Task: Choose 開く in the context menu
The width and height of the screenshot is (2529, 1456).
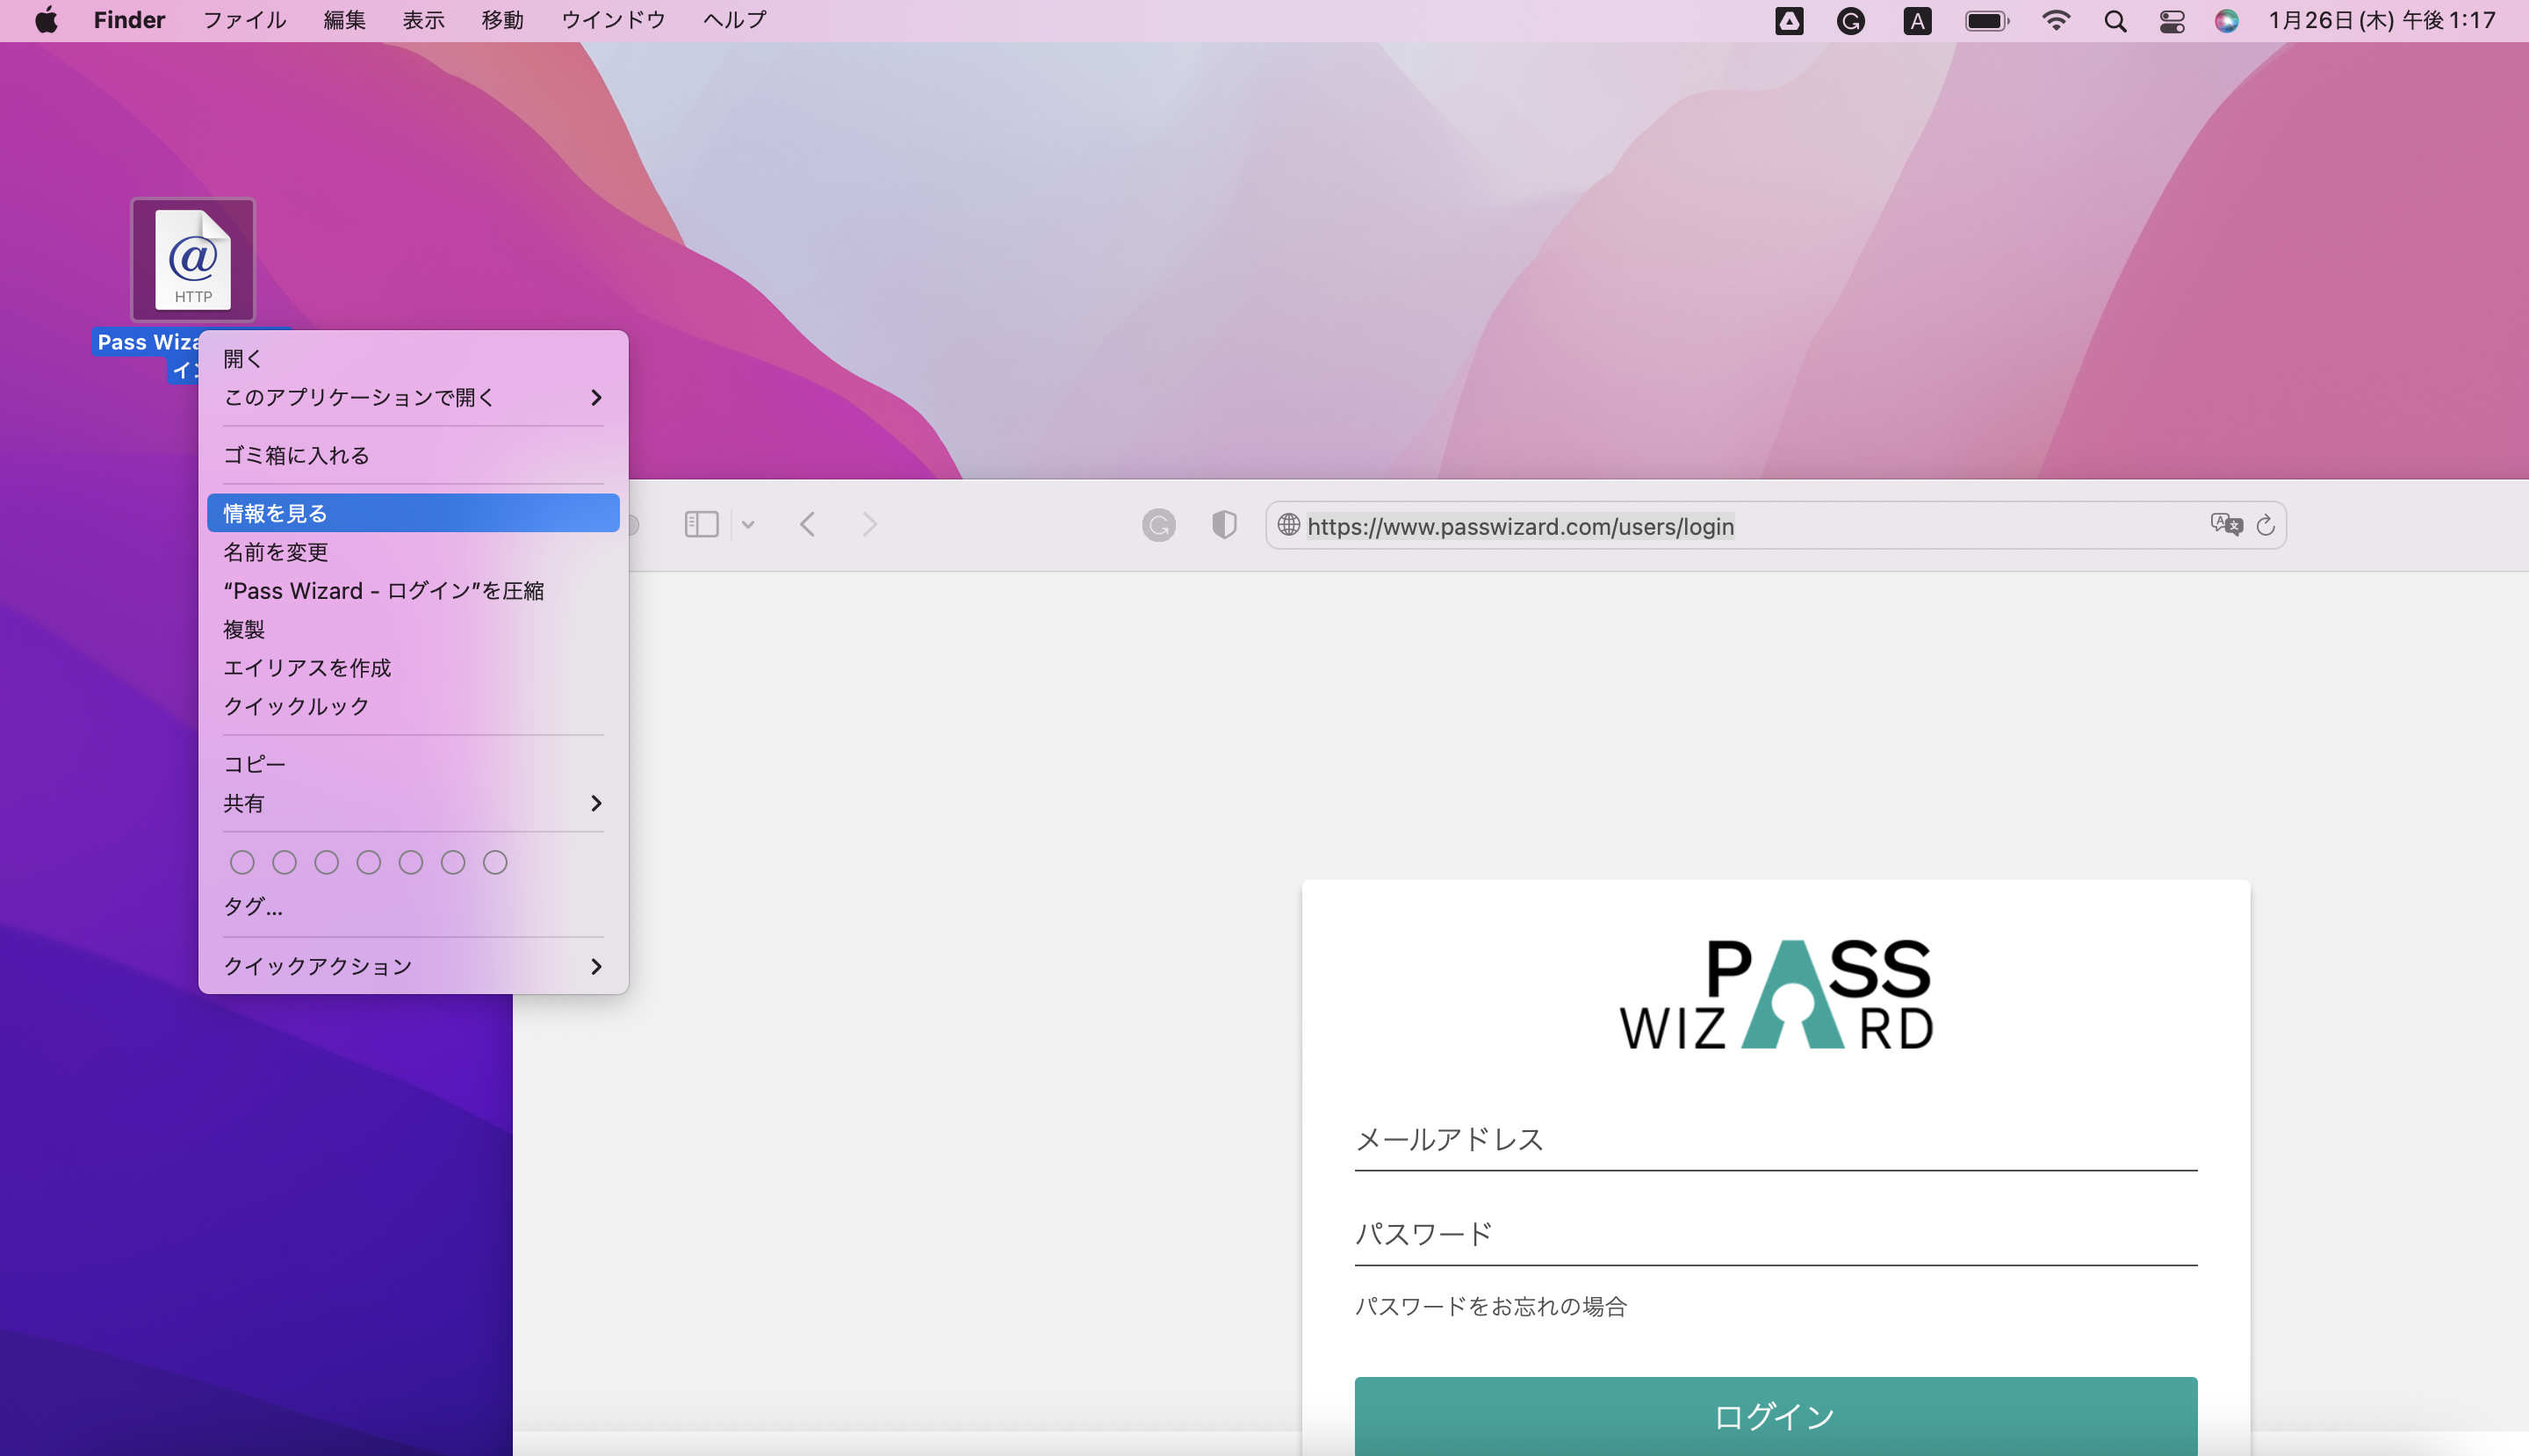Action: tap(413, 358)
